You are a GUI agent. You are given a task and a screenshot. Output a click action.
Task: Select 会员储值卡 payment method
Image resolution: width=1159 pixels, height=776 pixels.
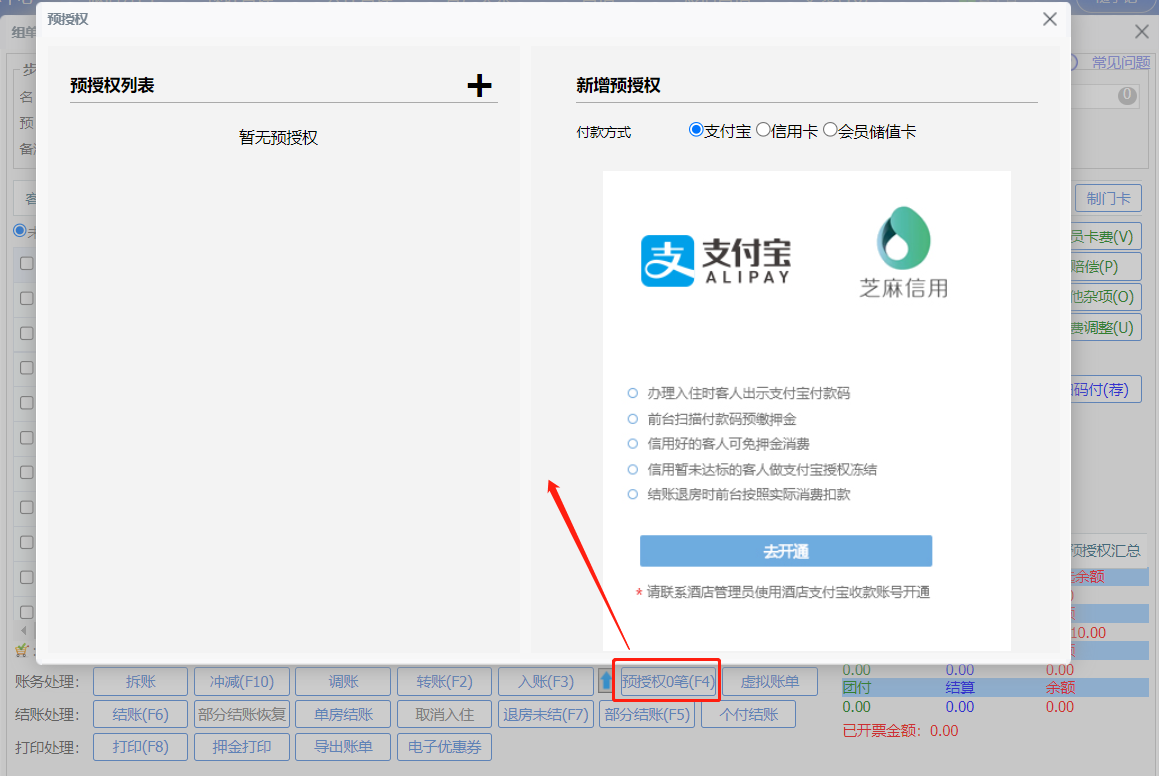click(830, 130)
